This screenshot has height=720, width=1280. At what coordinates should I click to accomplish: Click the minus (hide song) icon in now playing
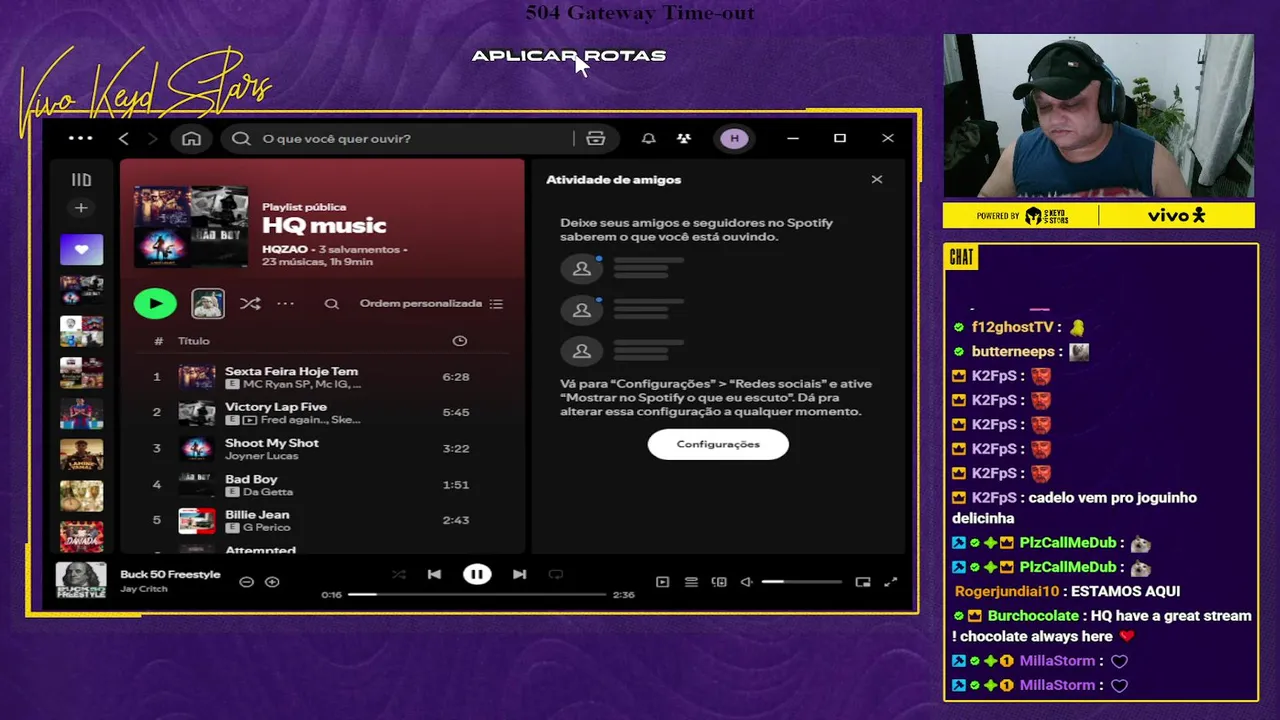point(246,582)
